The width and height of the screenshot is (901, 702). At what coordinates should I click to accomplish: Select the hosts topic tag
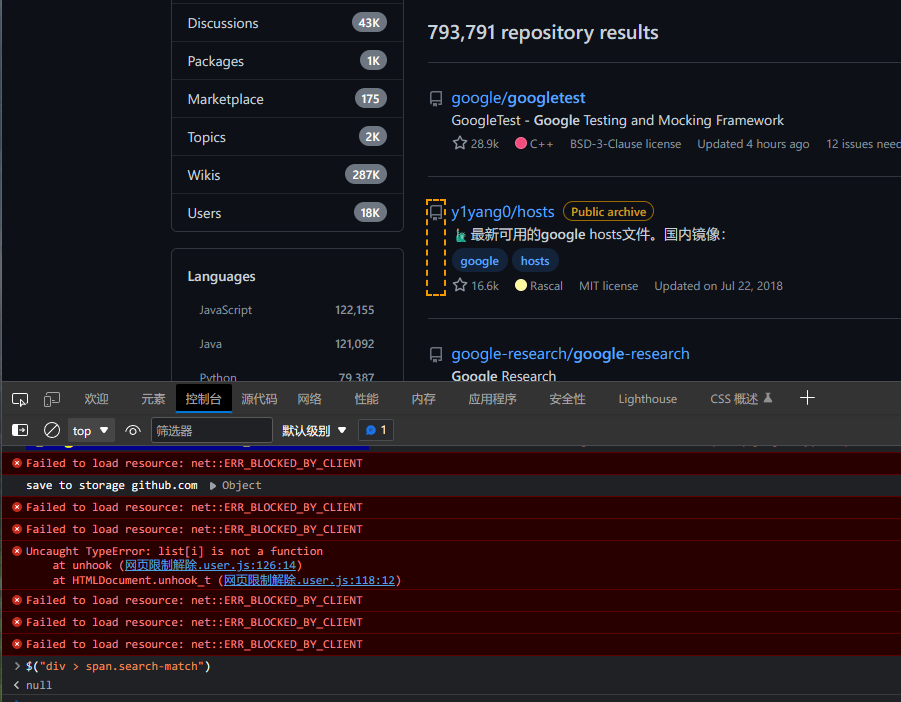pyautogui.click(x=534, y=261)
